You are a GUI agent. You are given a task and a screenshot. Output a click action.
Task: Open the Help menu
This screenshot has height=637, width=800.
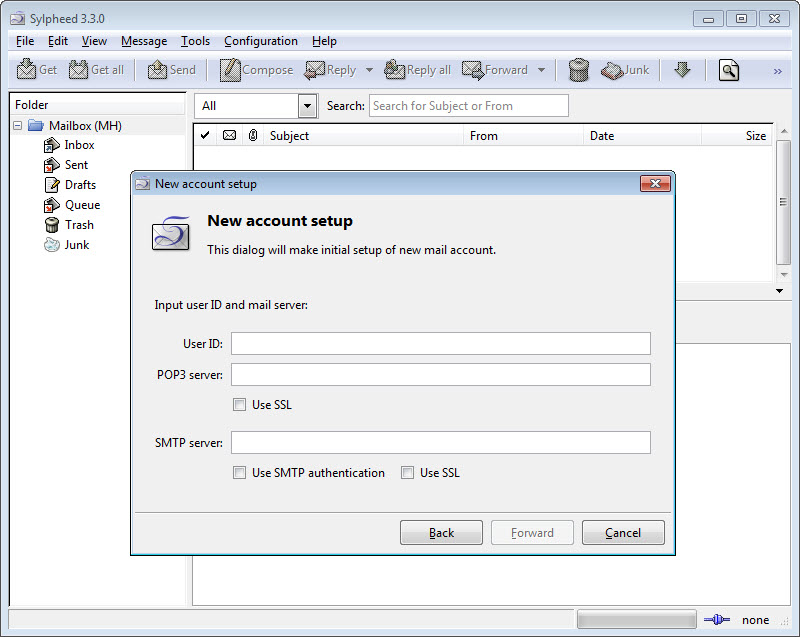coord(324,41)
